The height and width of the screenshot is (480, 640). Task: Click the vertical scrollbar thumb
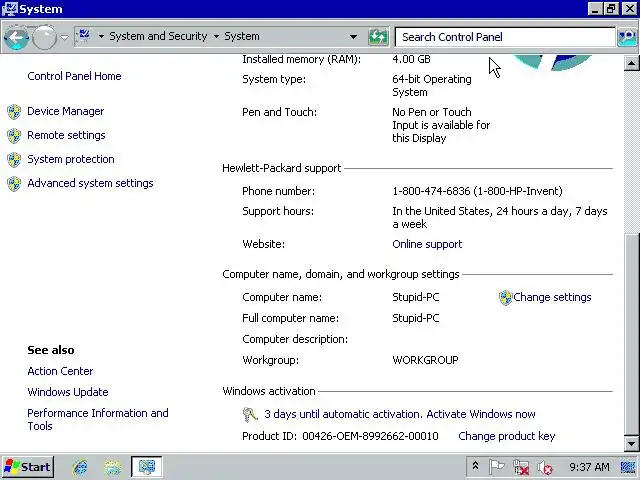point(631,333)
